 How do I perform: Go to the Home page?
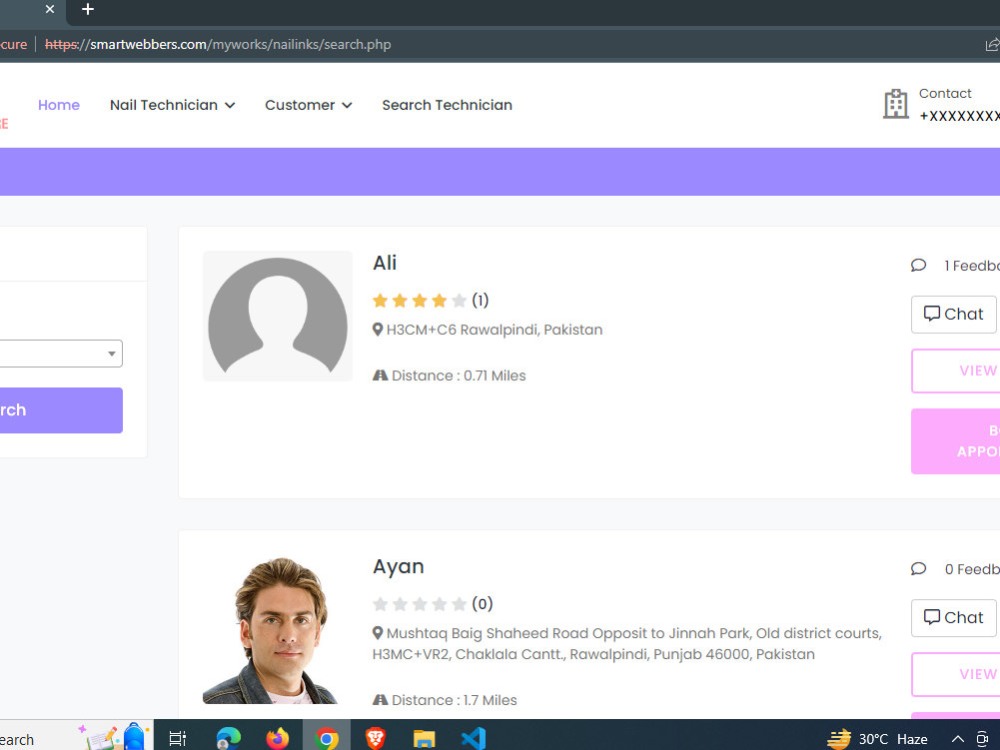pos(59,105)
